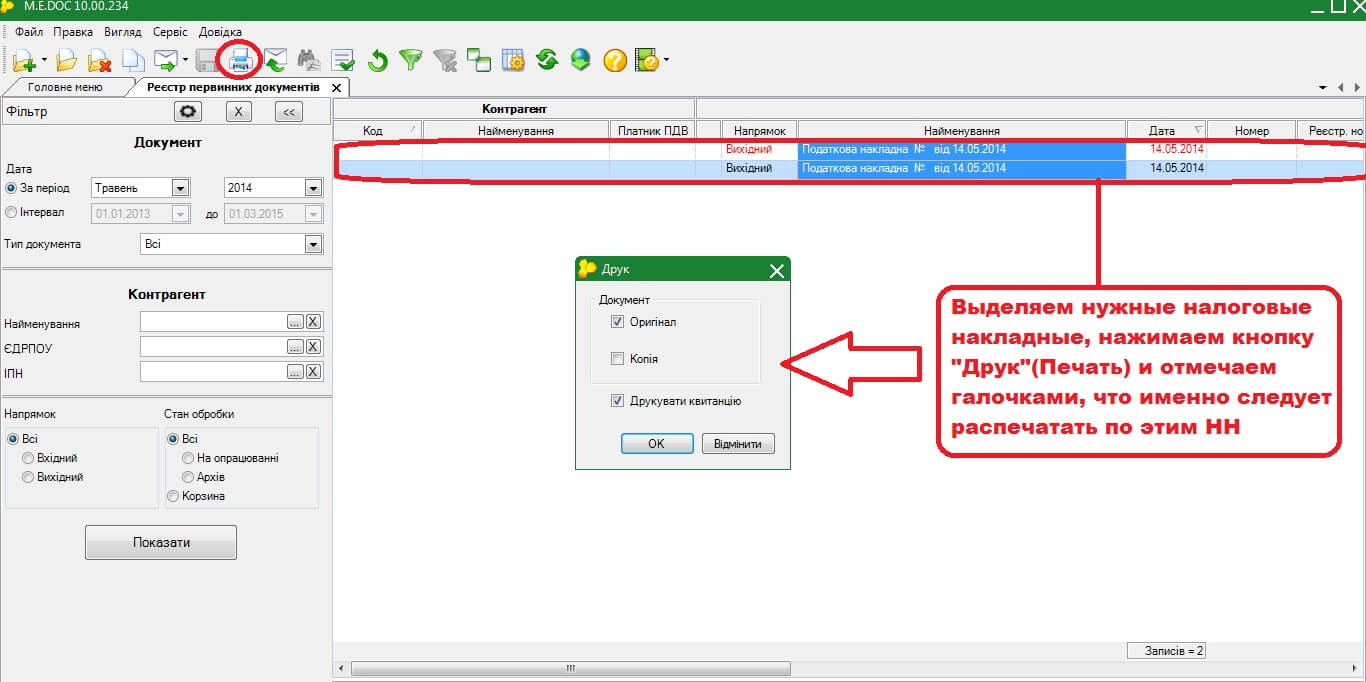Click the open folder icon in toolbar
The width and height of the screenshot is (1366, 682).
tap(66, 61)
